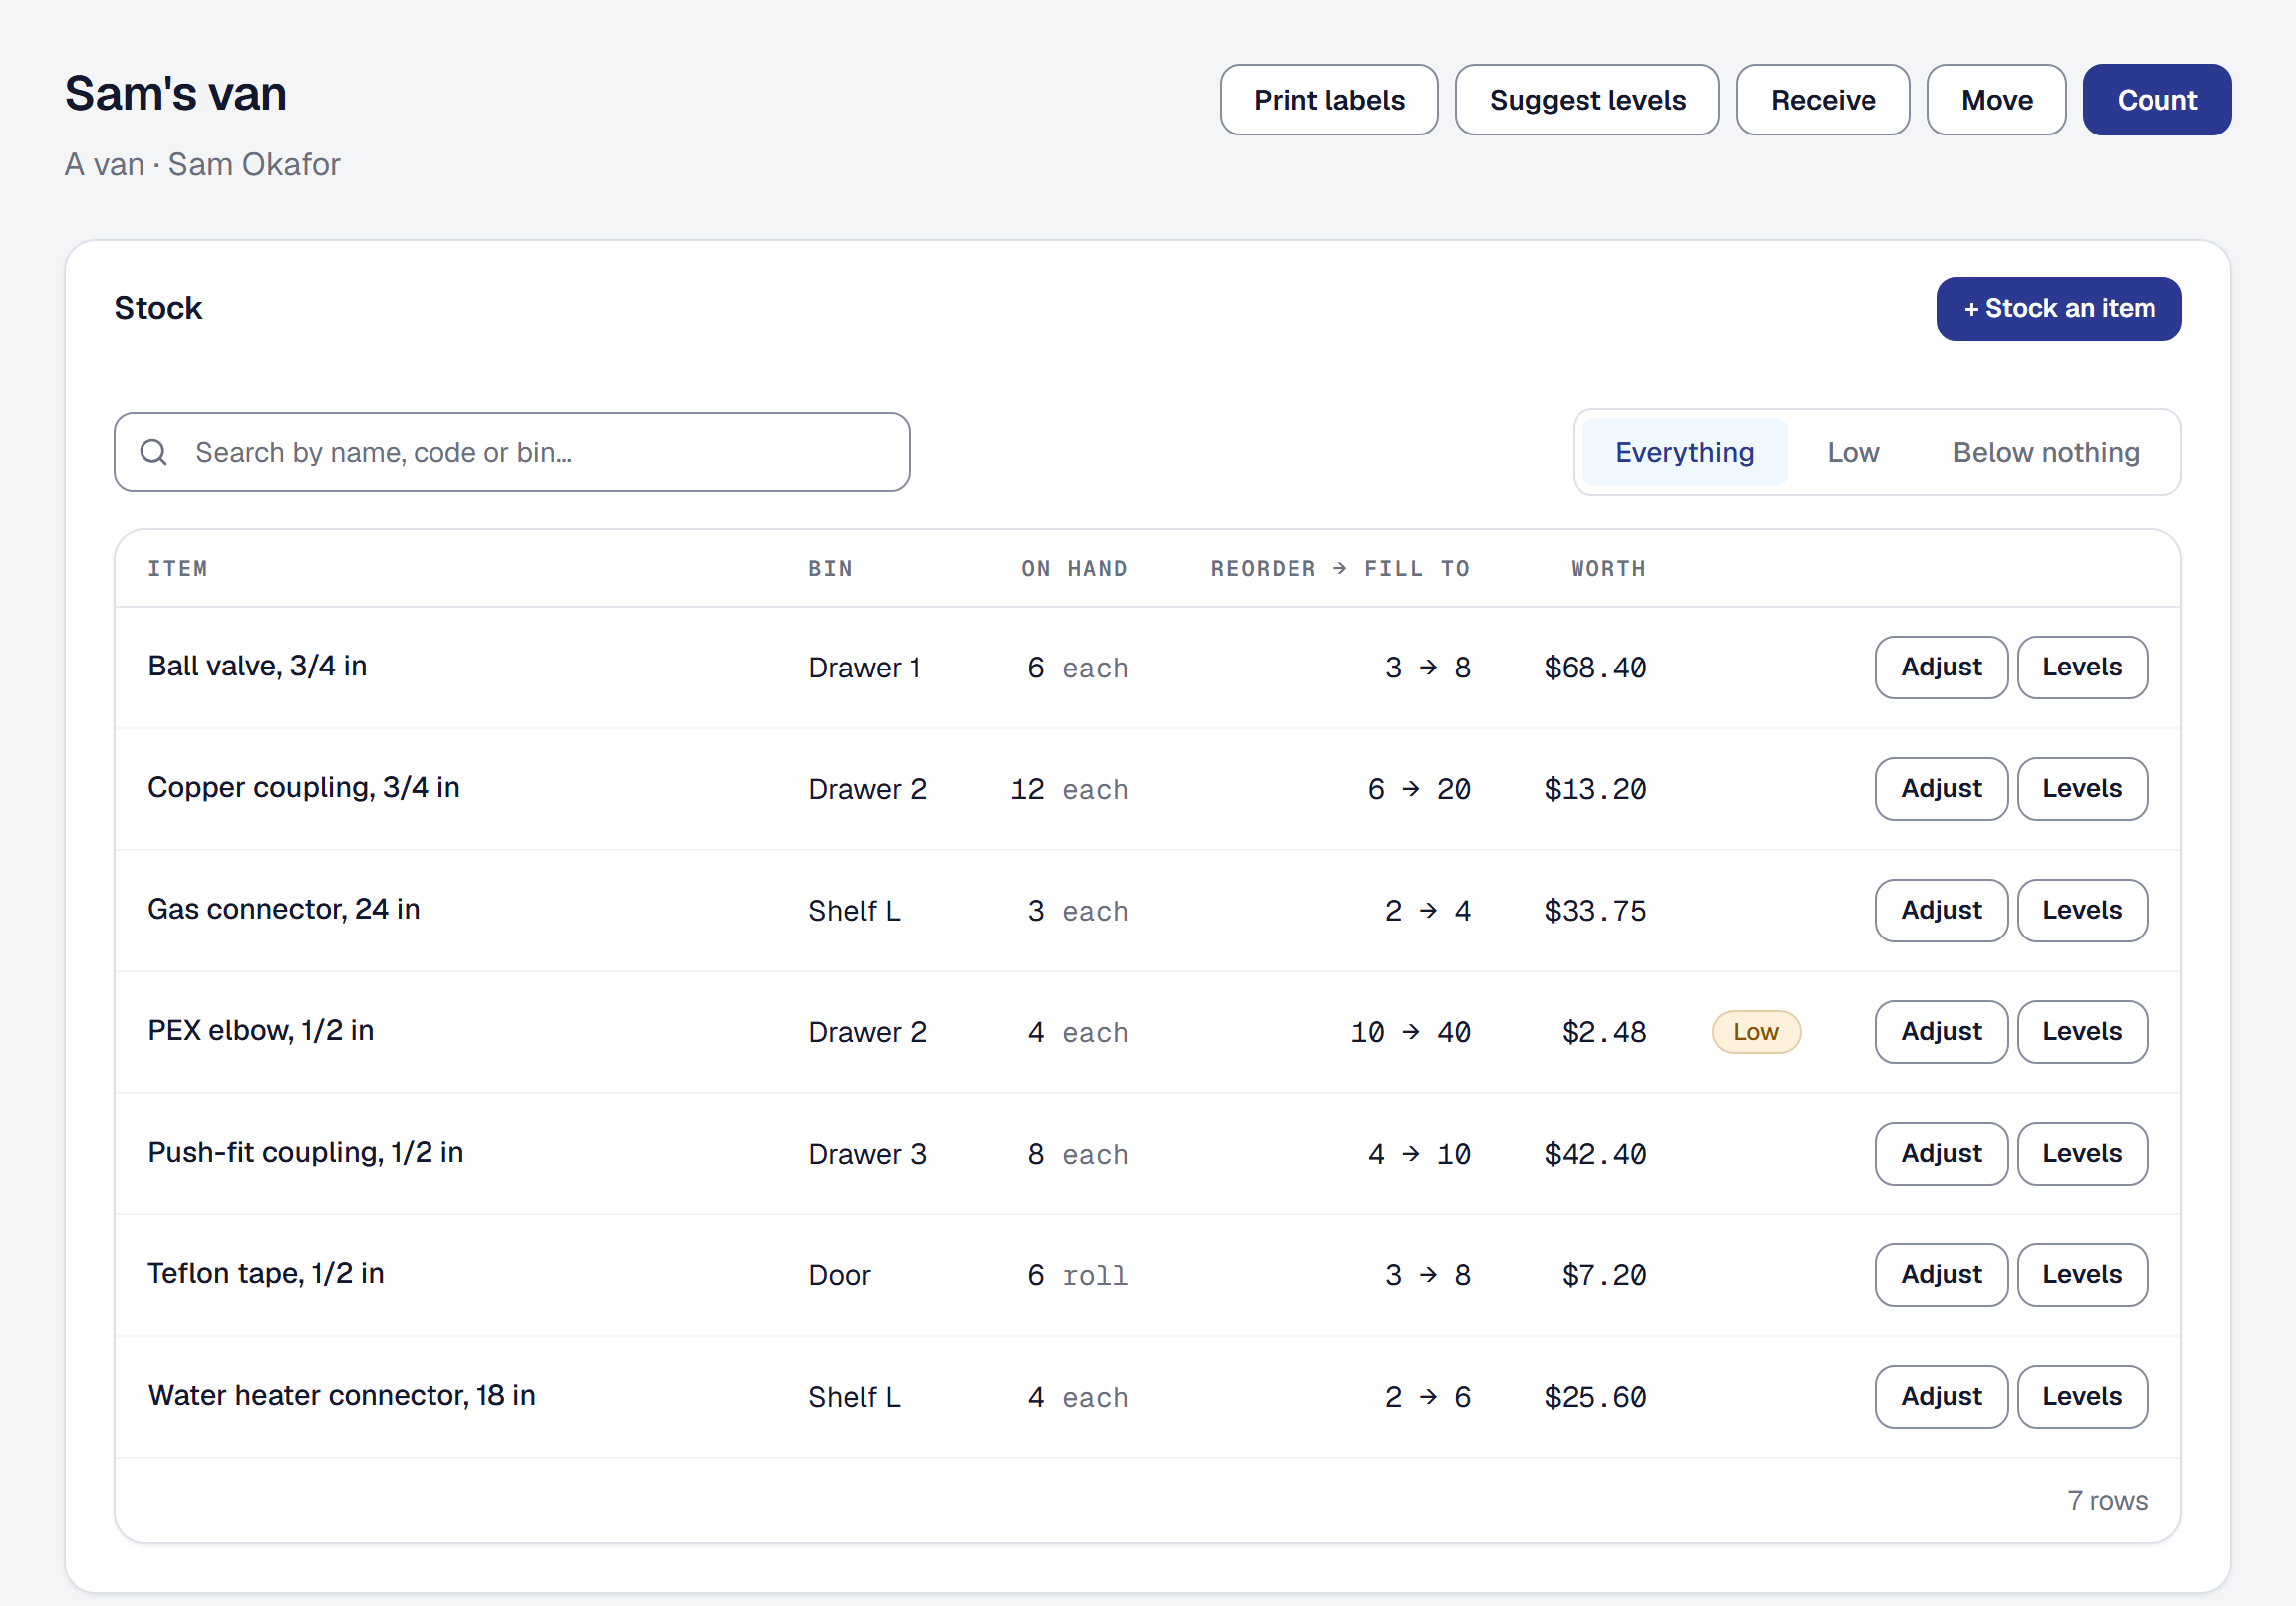2296x1606 pixels.
Task: Adjust PEX elbow, 1/2 in
Action: (x=1940, y=1031)
